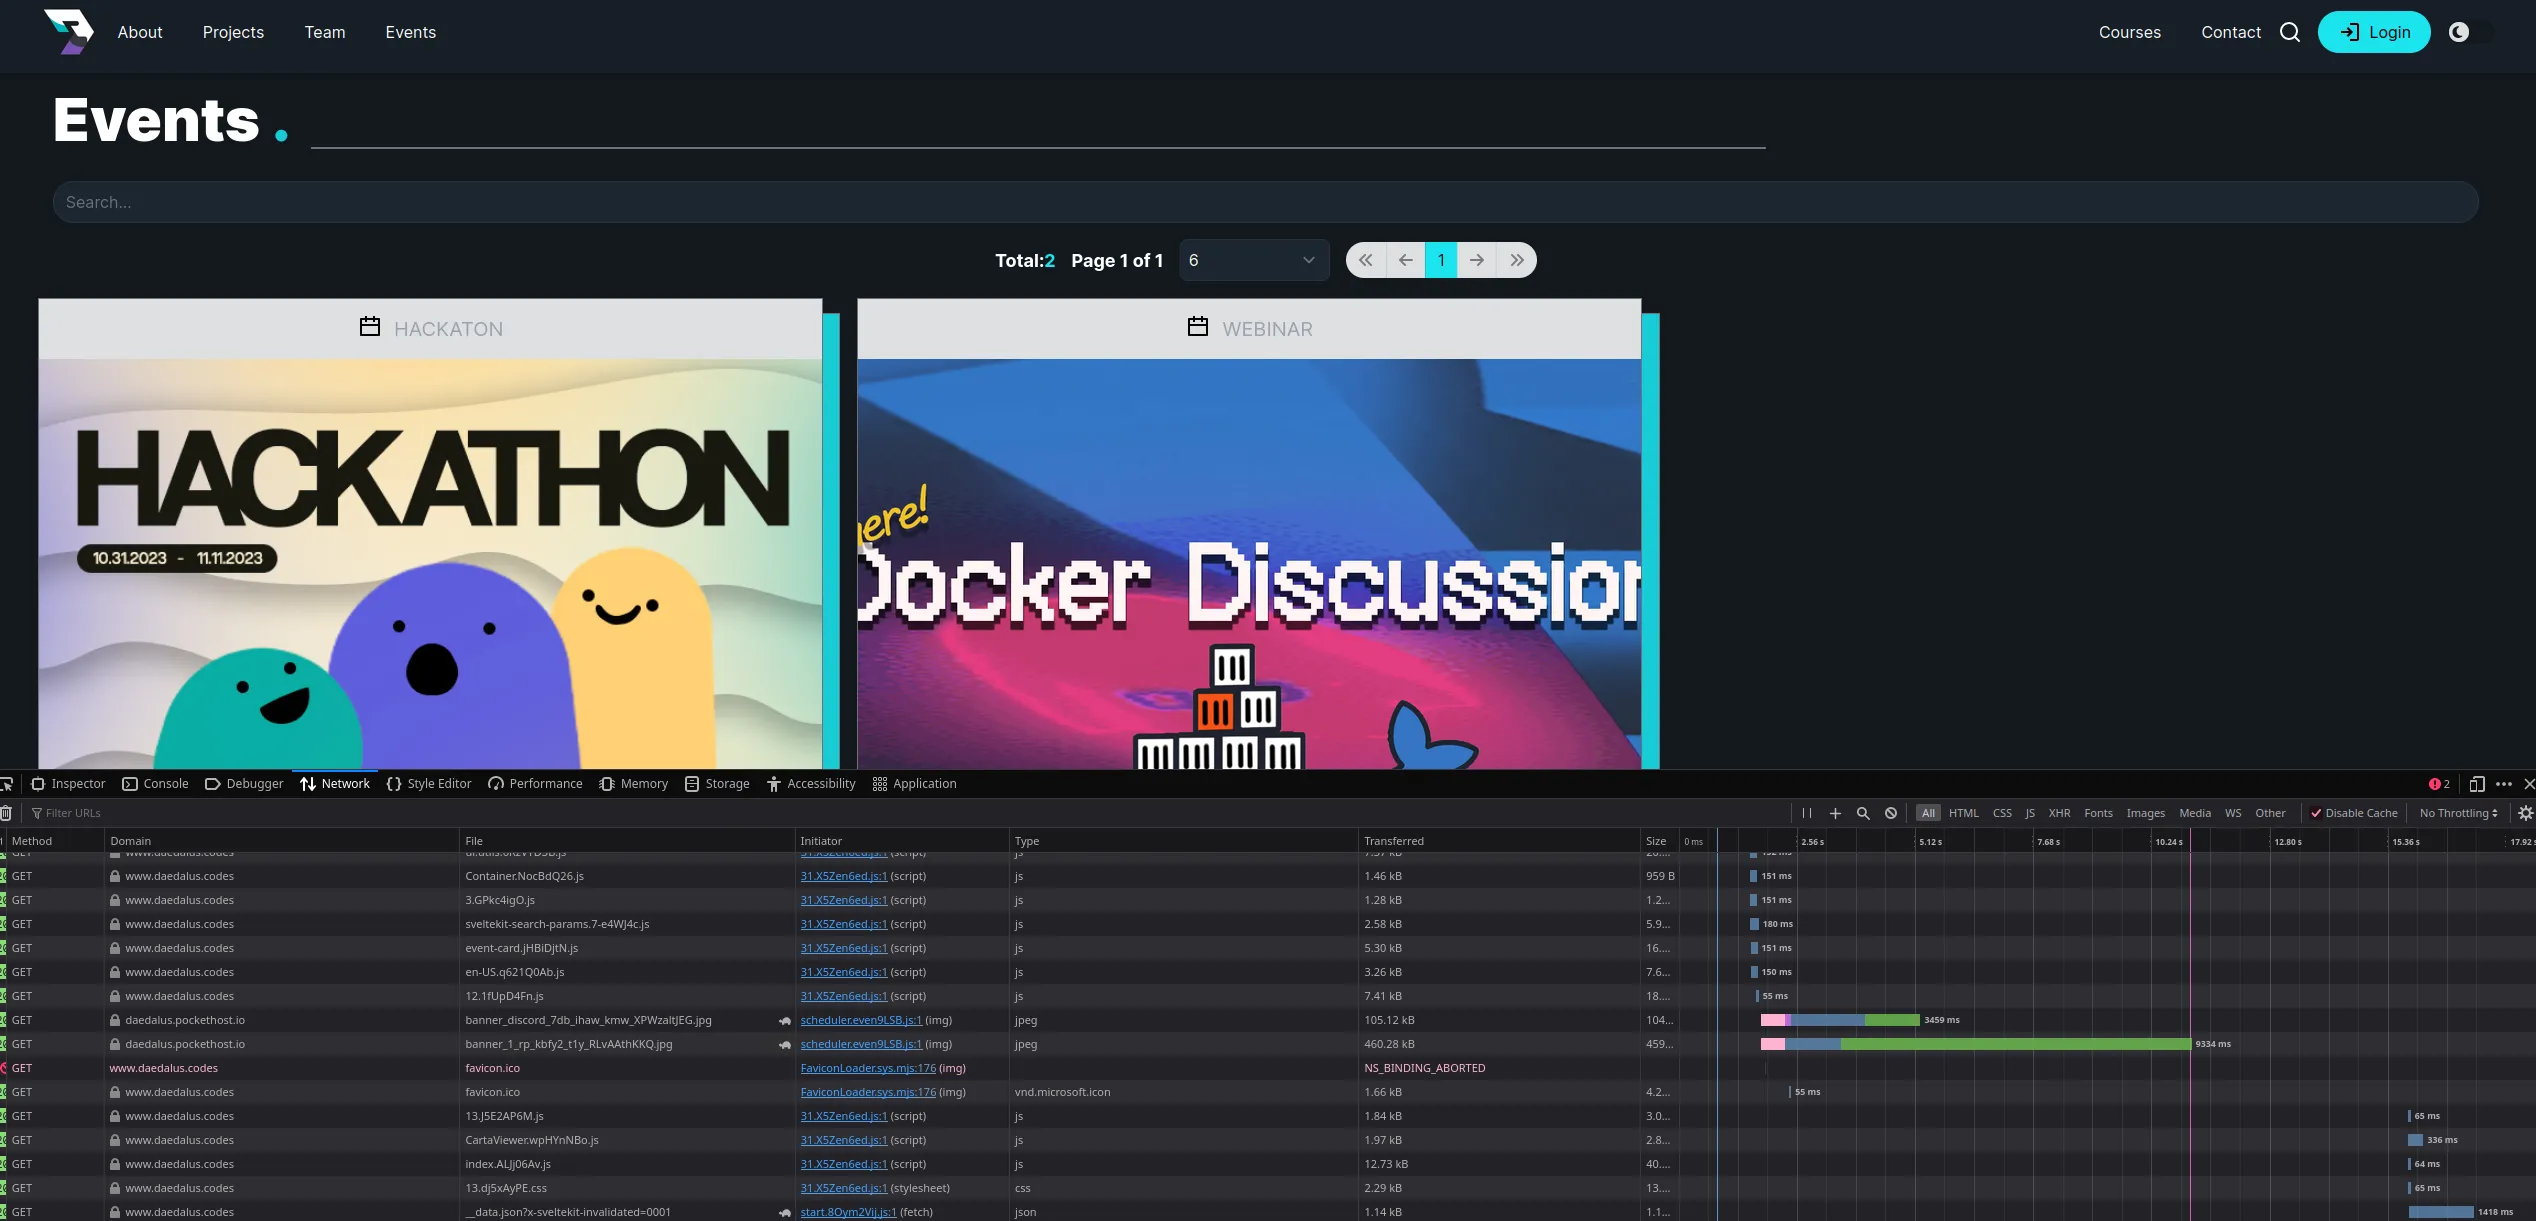
Task: Open the site search magnifier icon
Action: pos(2289,32)
